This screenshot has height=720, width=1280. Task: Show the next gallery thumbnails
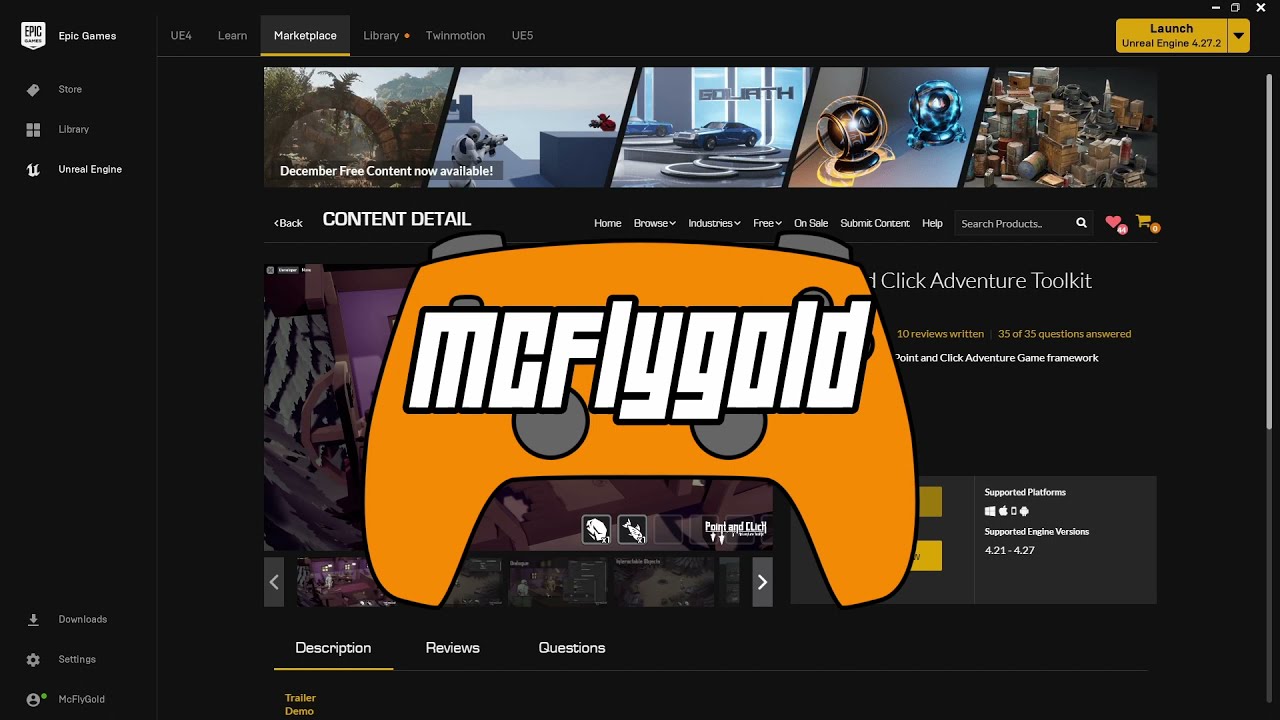click(762, 582)
